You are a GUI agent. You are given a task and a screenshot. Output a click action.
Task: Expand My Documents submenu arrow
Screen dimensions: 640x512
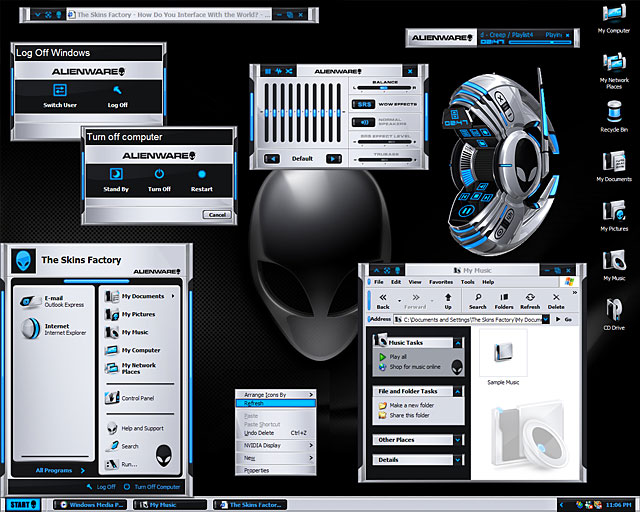[173, 296]
